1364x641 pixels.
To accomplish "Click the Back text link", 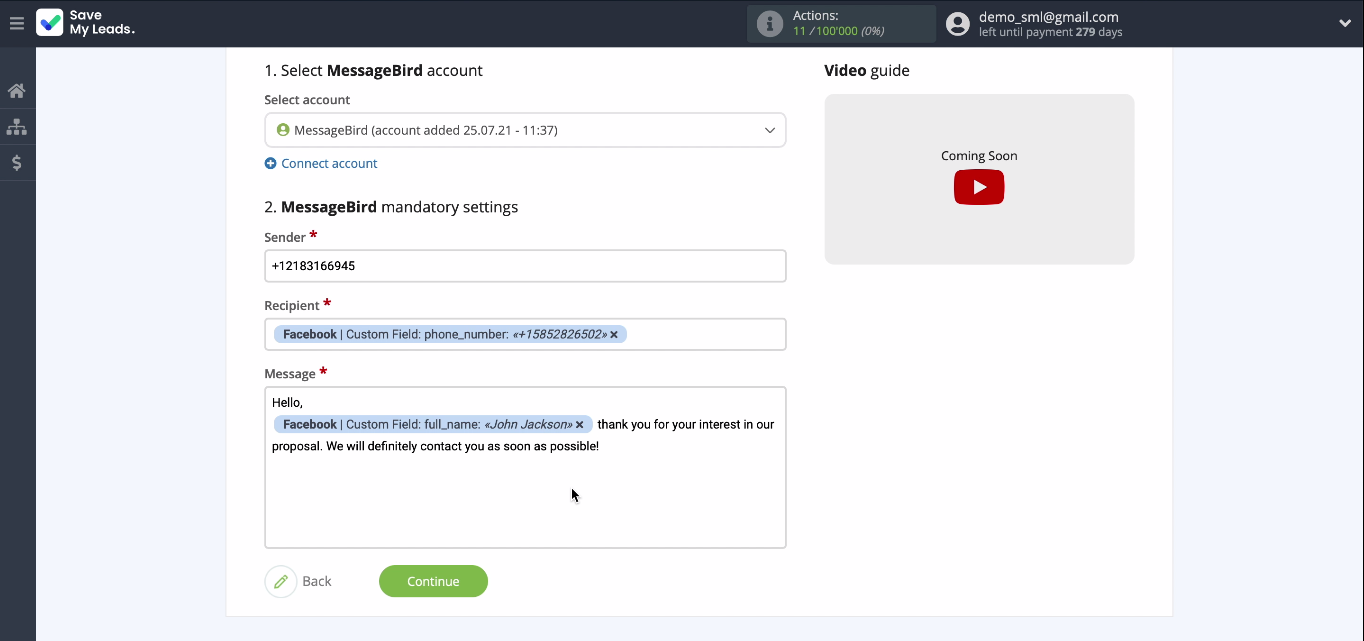I will [x=317, y=581].
